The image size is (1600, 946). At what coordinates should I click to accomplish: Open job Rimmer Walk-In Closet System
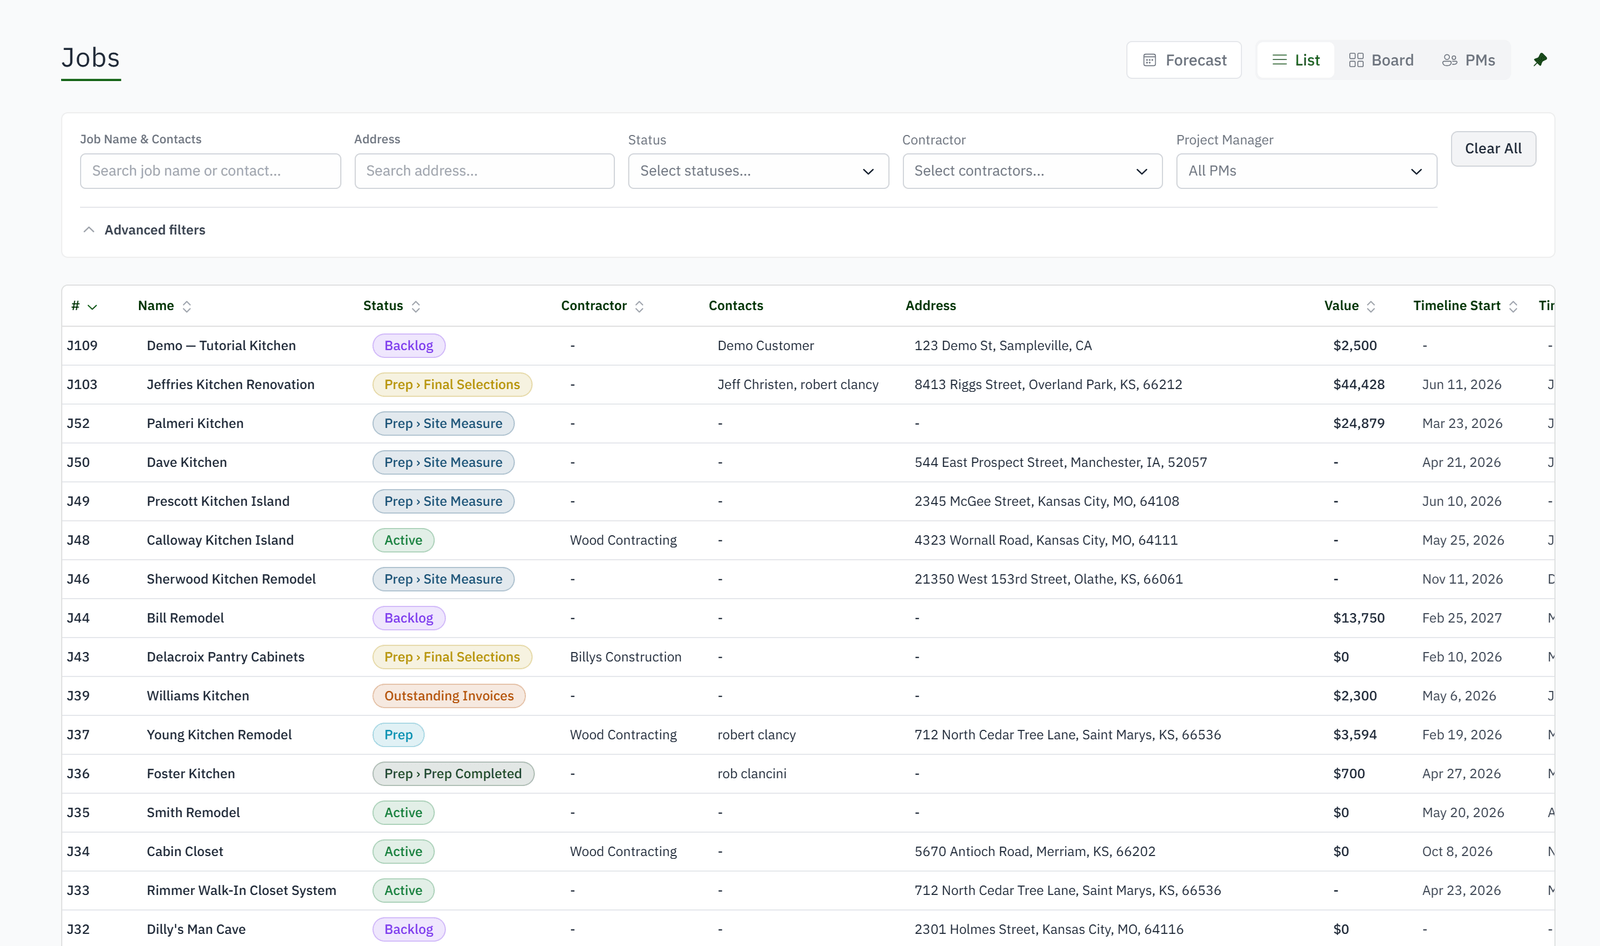[241, 892]
